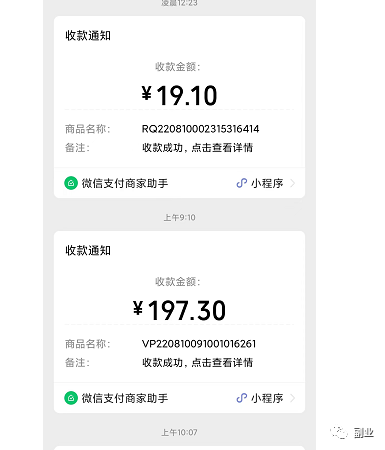Open 小程序 label in the ¥197.30 card
Screen dimensions: 385x450
pos(267,398)
